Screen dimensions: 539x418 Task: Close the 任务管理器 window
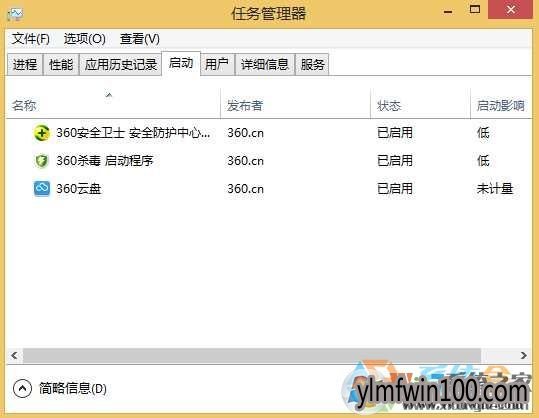(511, 10)
